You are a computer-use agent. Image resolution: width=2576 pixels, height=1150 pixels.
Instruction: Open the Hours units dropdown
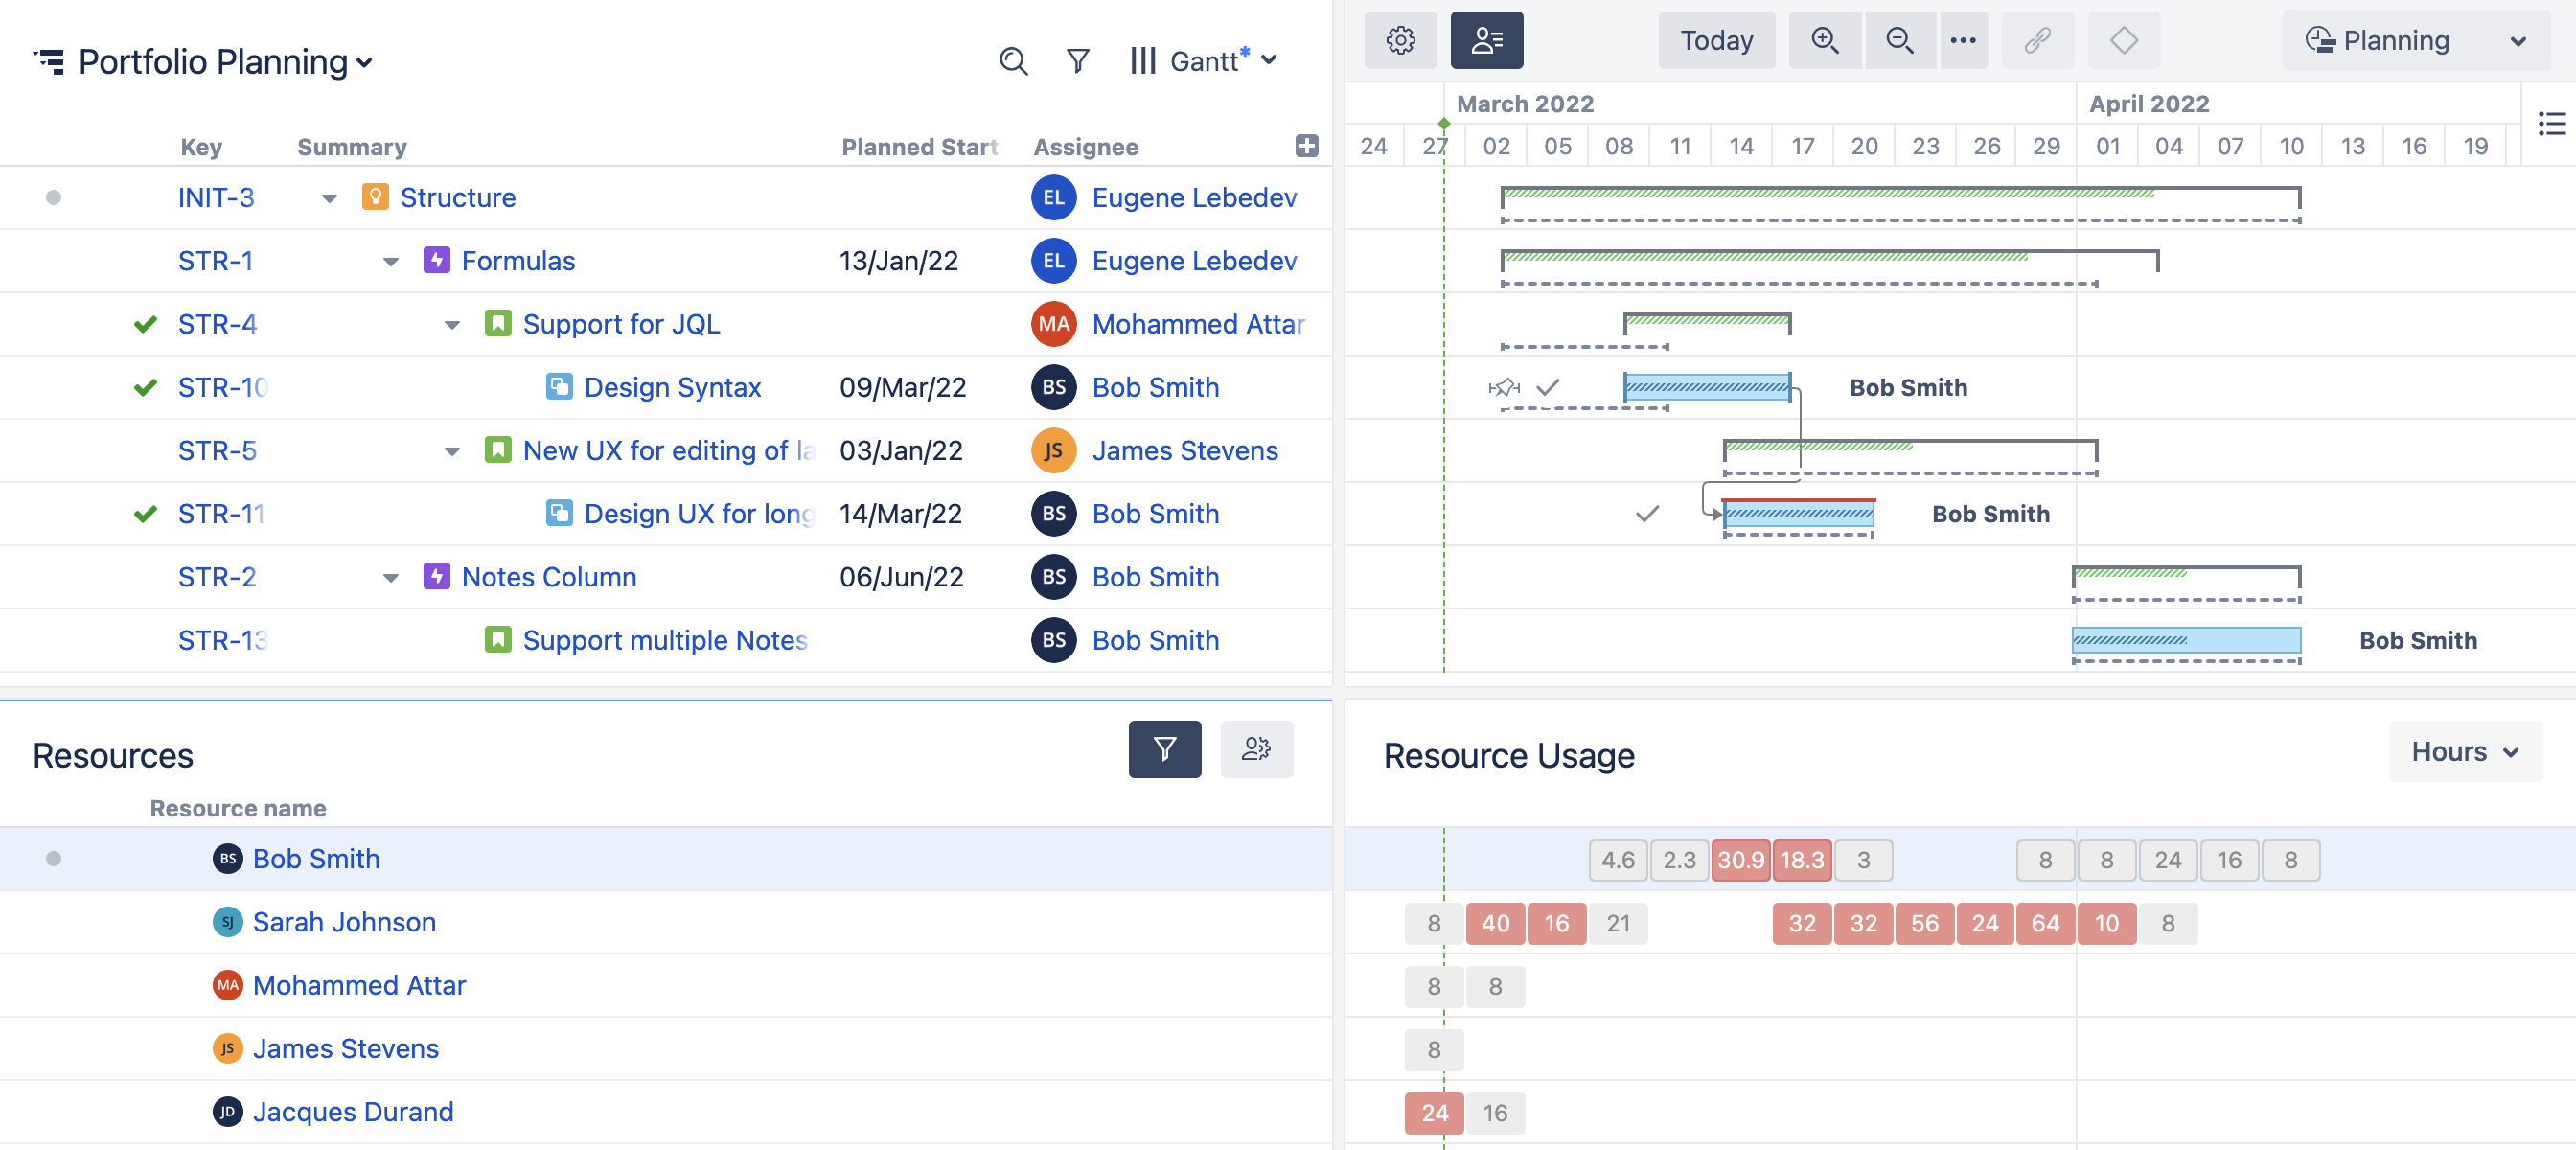pos(2465,751)
